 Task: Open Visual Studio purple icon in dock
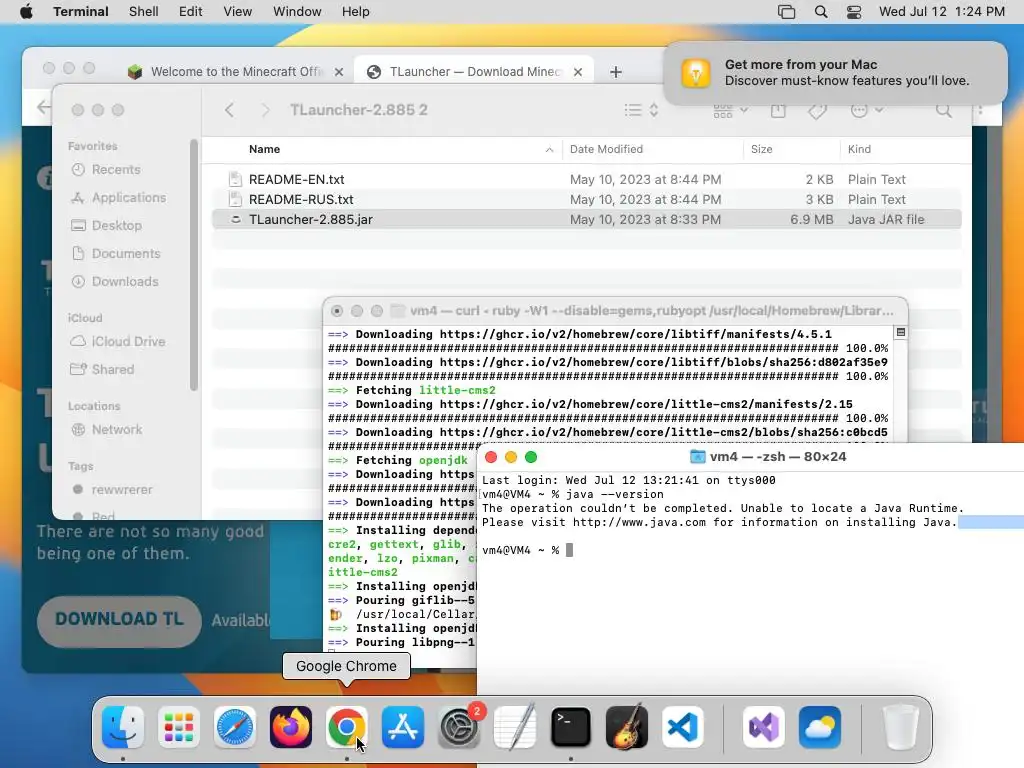(x=764, y=727)
